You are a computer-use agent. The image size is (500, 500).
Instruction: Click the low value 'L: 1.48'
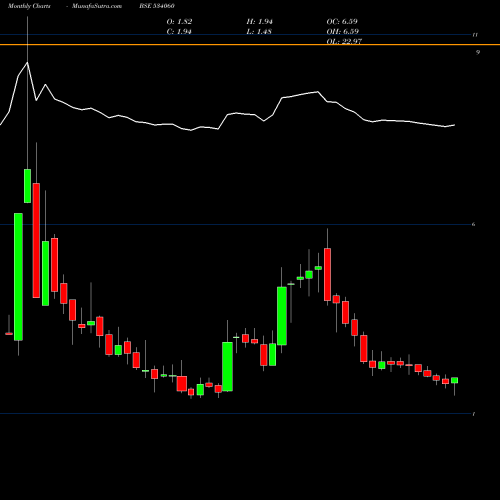(259, 32)
